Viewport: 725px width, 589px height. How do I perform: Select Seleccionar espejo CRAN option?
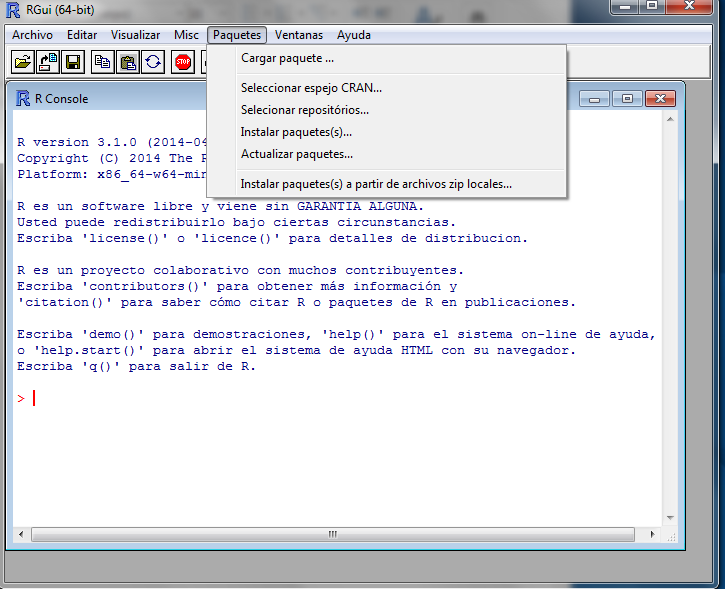coord(387,88)
